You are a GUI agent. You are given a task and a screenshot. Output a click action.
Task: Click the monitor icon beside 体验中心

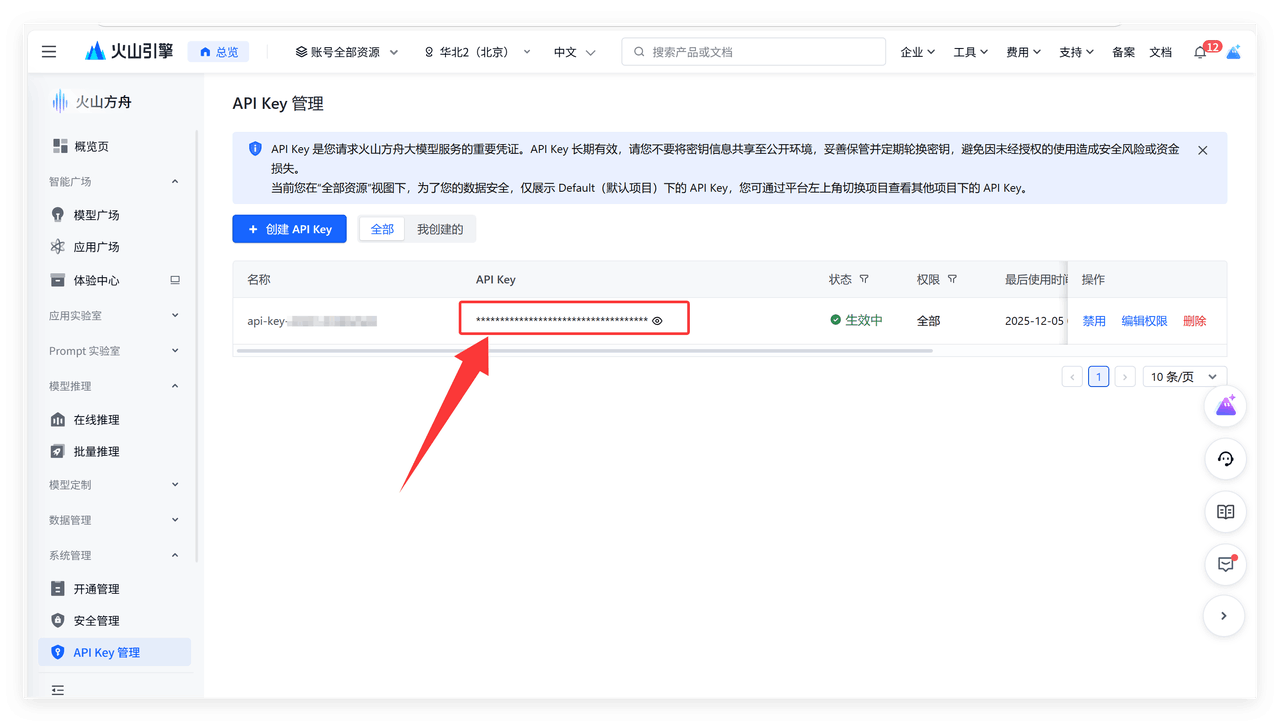175,281
